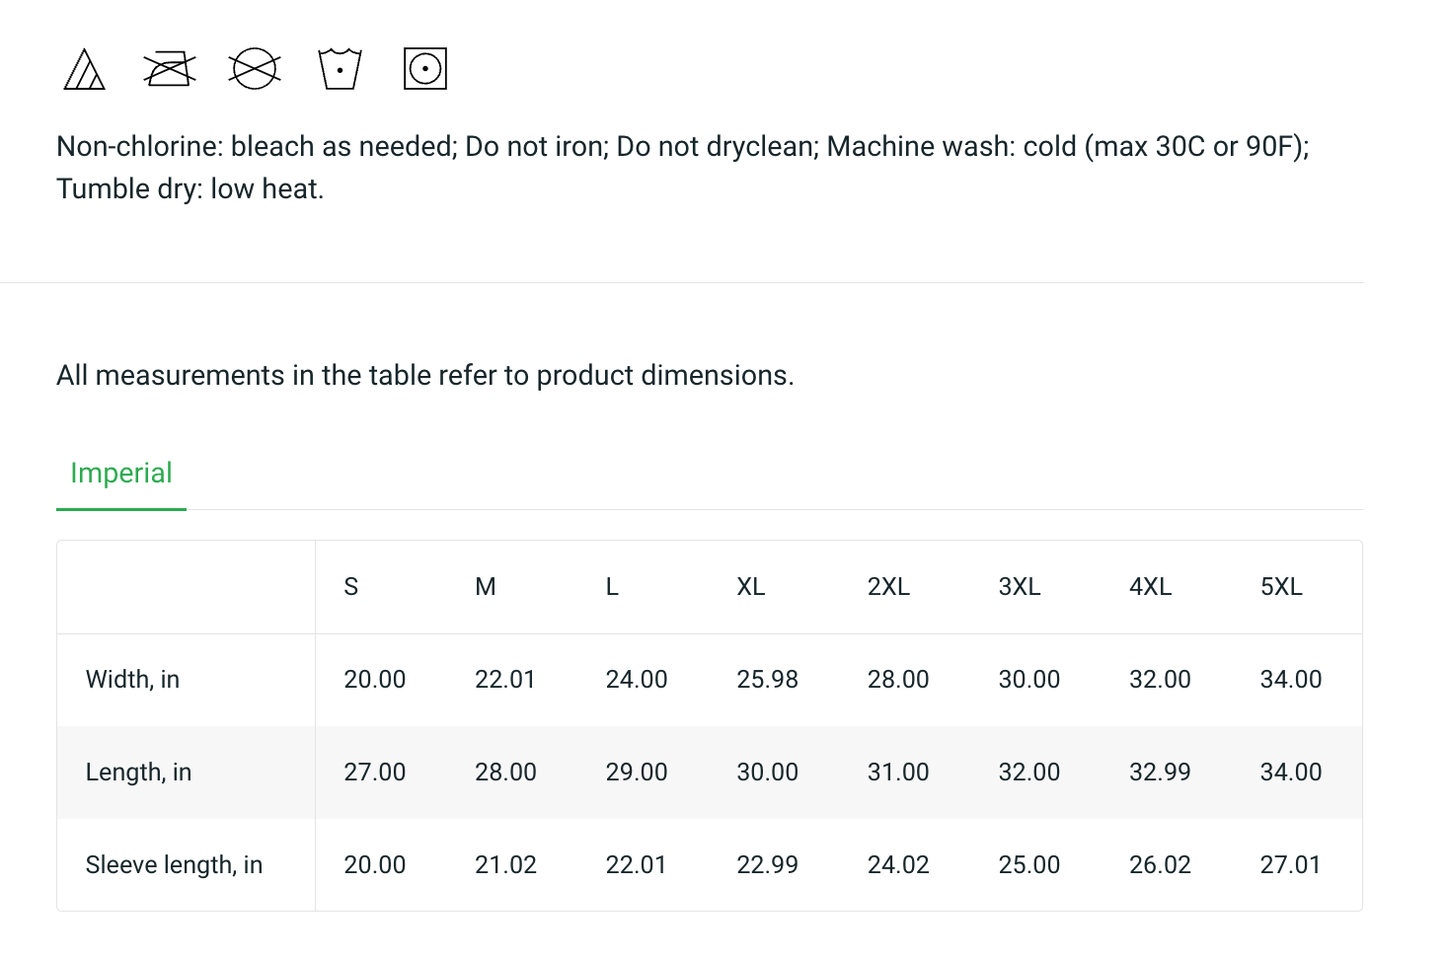Screen dimensions: 1445x959
Task: Click the tumble dry low heat icon
Action: 425,69
